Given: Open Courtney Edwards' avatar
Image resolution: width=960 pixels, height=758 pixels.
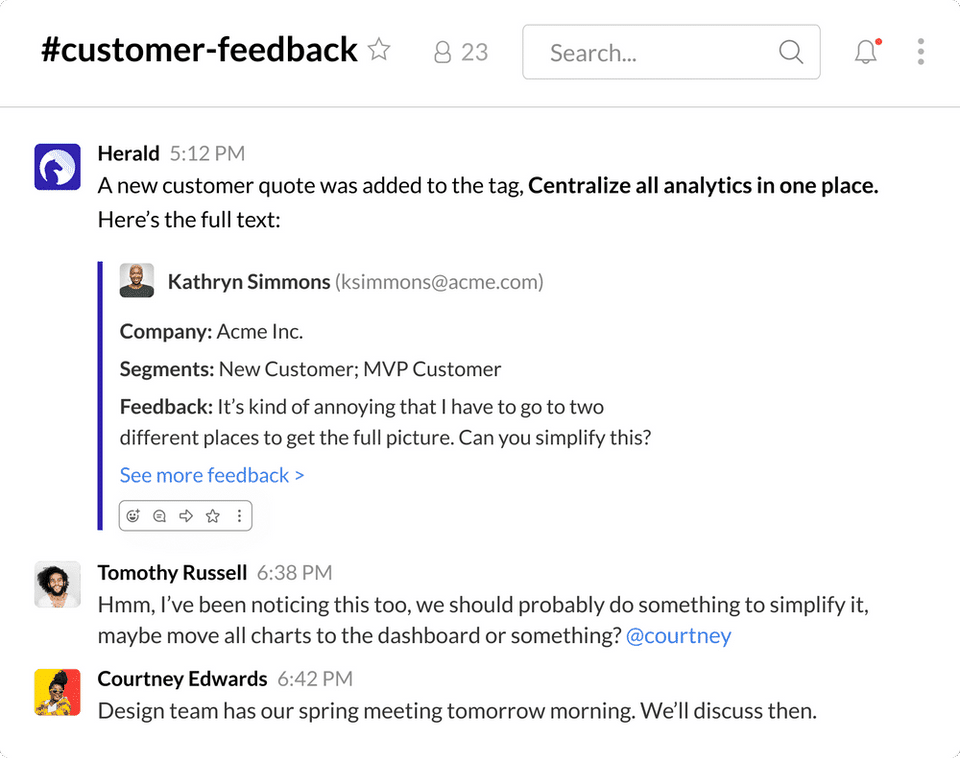Looking at the screenshot, I should pos(58,692).
